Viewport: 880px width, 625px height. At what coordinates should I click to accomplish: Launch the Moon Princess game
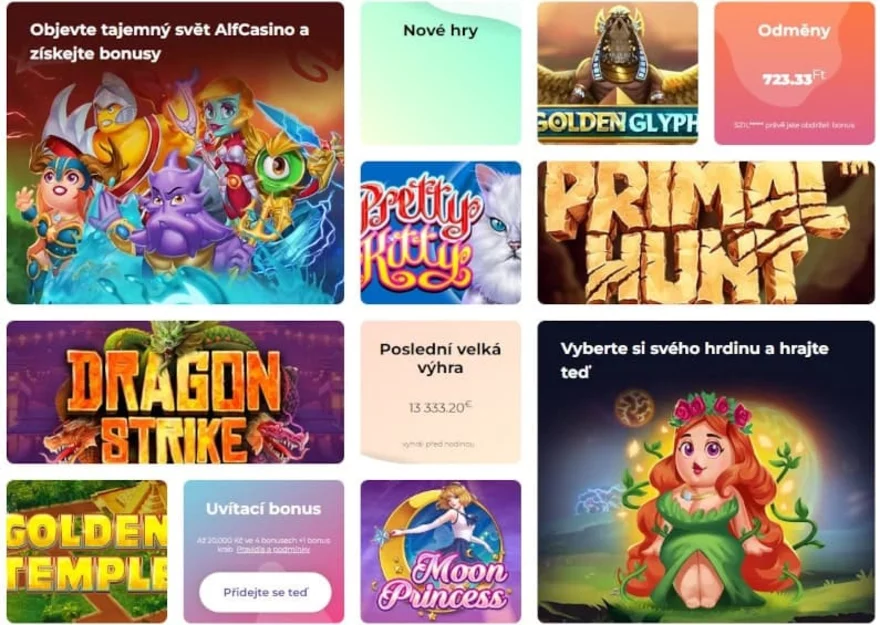click(x=441, y=552)
